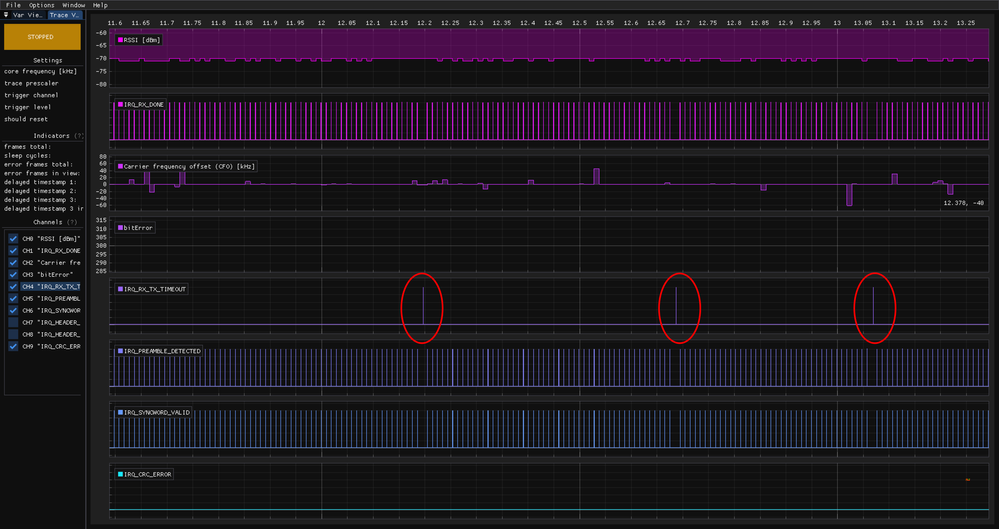
Task: Toggle CH6 IRQ_SYNCWORD checkbox
Action: [x=13, y=310]
